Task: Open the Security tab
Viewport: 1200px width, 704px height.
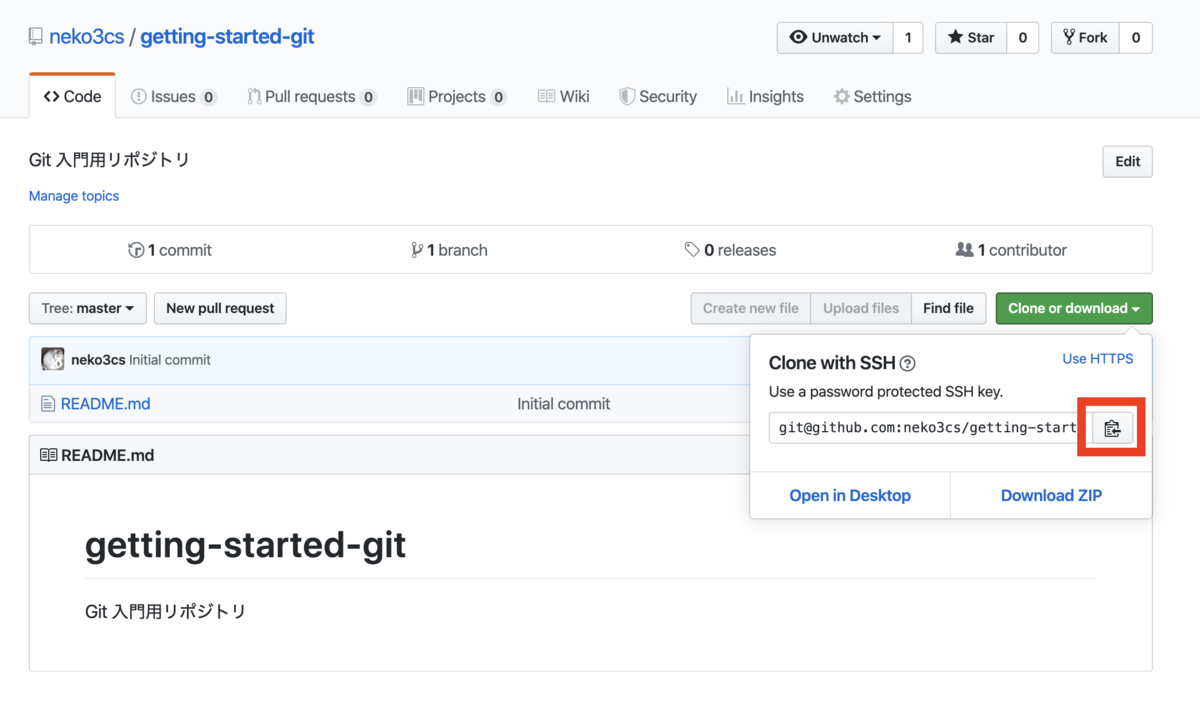Action: 657,96
